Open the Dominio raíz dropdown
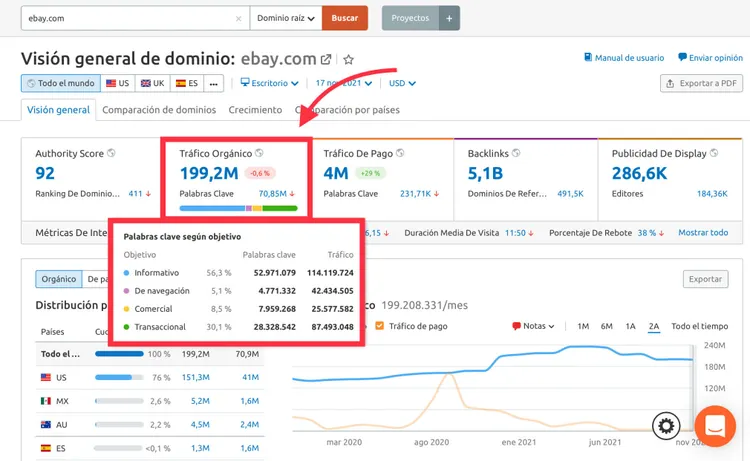The width and height of the screenshot is (750, 461). click(286, 18)
